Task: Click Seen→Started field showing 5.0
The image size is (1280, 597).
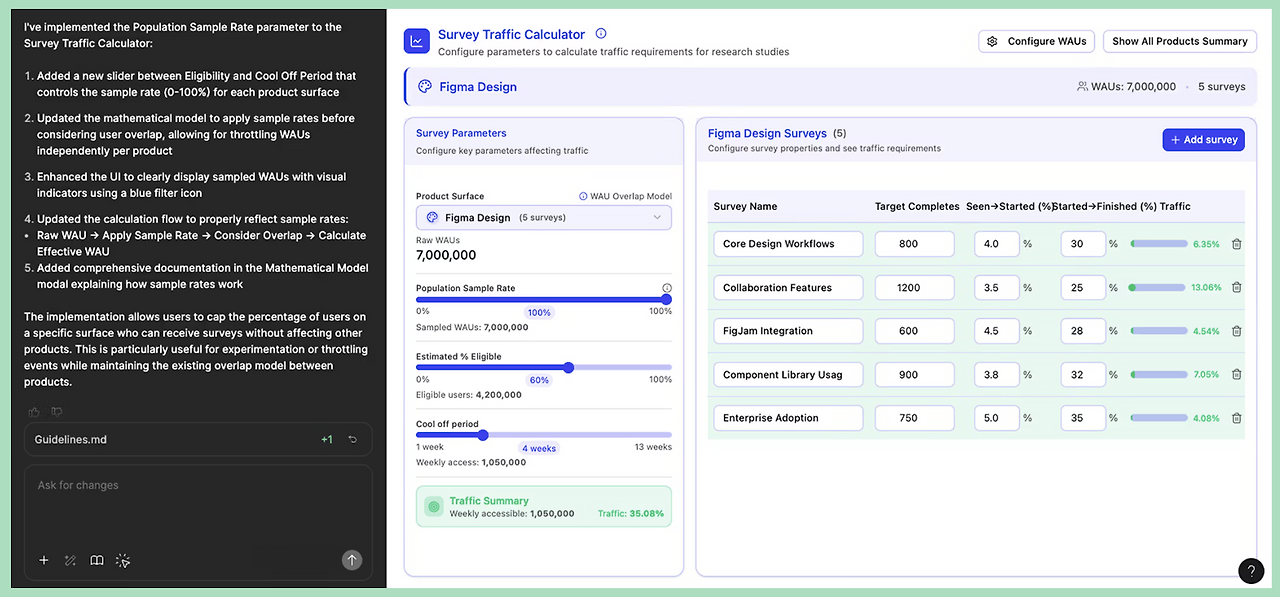Action: tap(997, 418)
